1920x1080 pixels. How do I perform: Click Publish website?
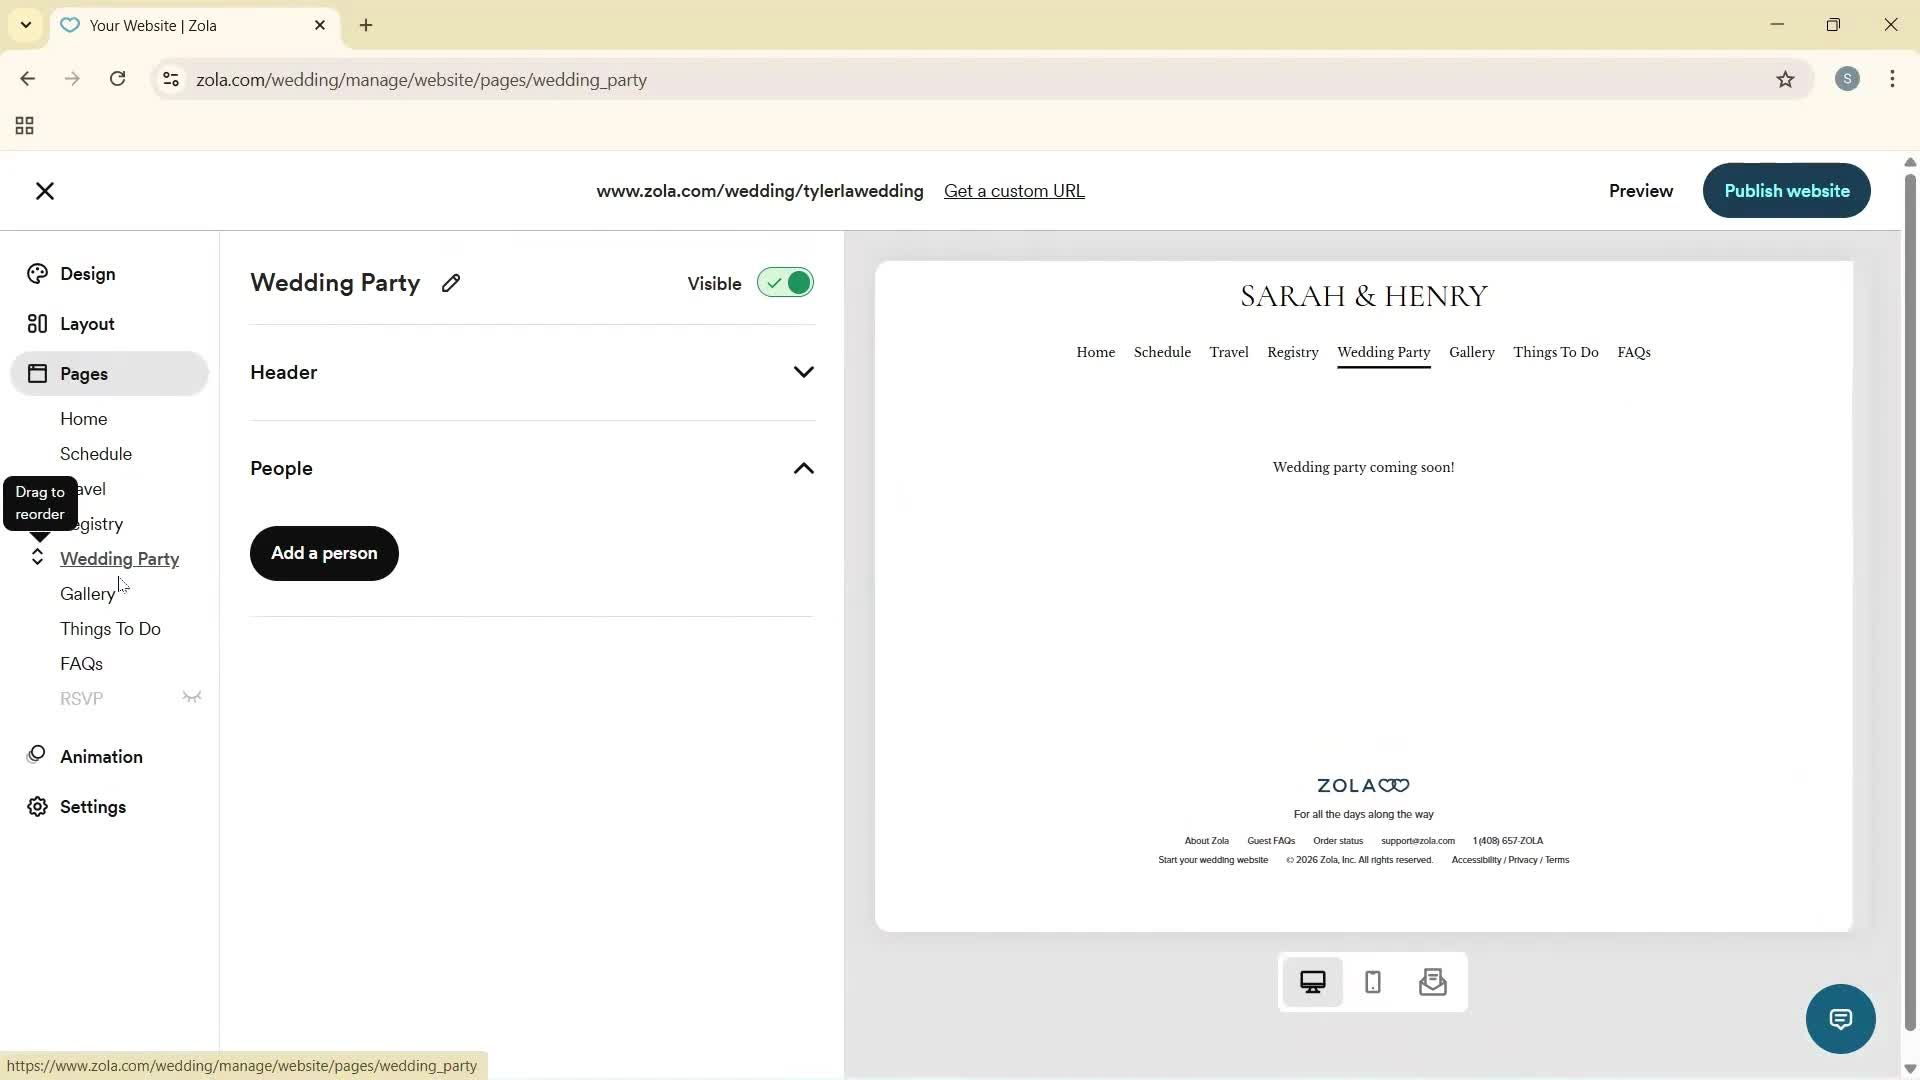(x=1786, y=190)
